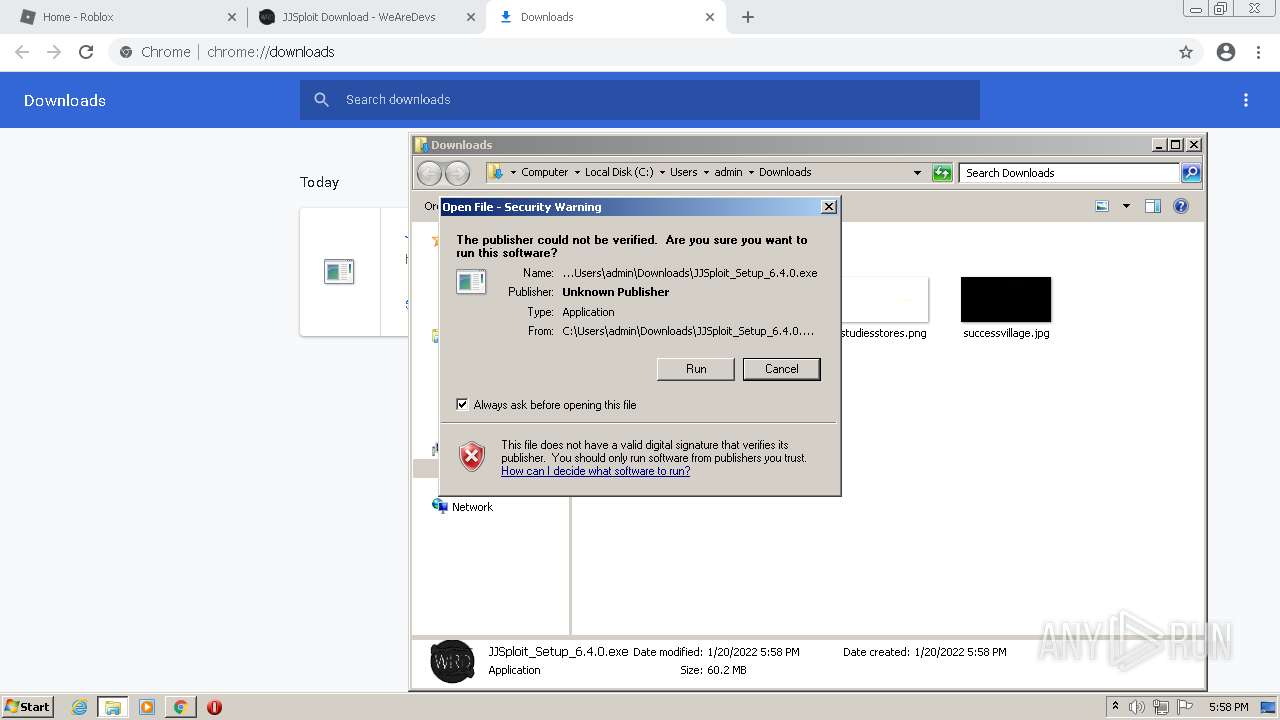Click Local Disk (C:) breadcrumb
This screenshot has height=720, width=1280.
point(619,172)
